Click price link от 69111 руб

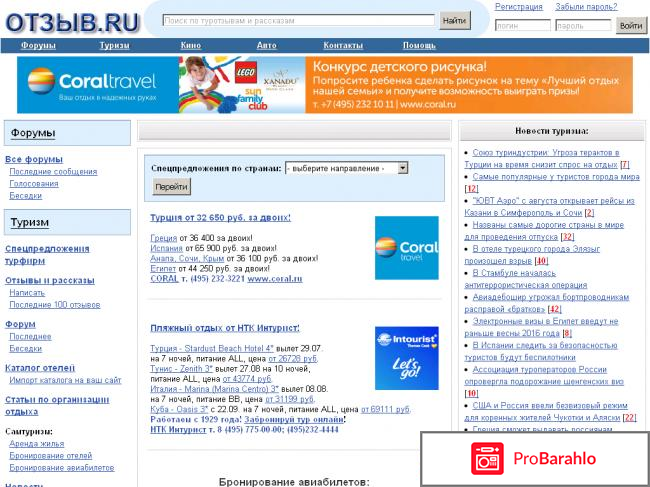pos(386,409)
